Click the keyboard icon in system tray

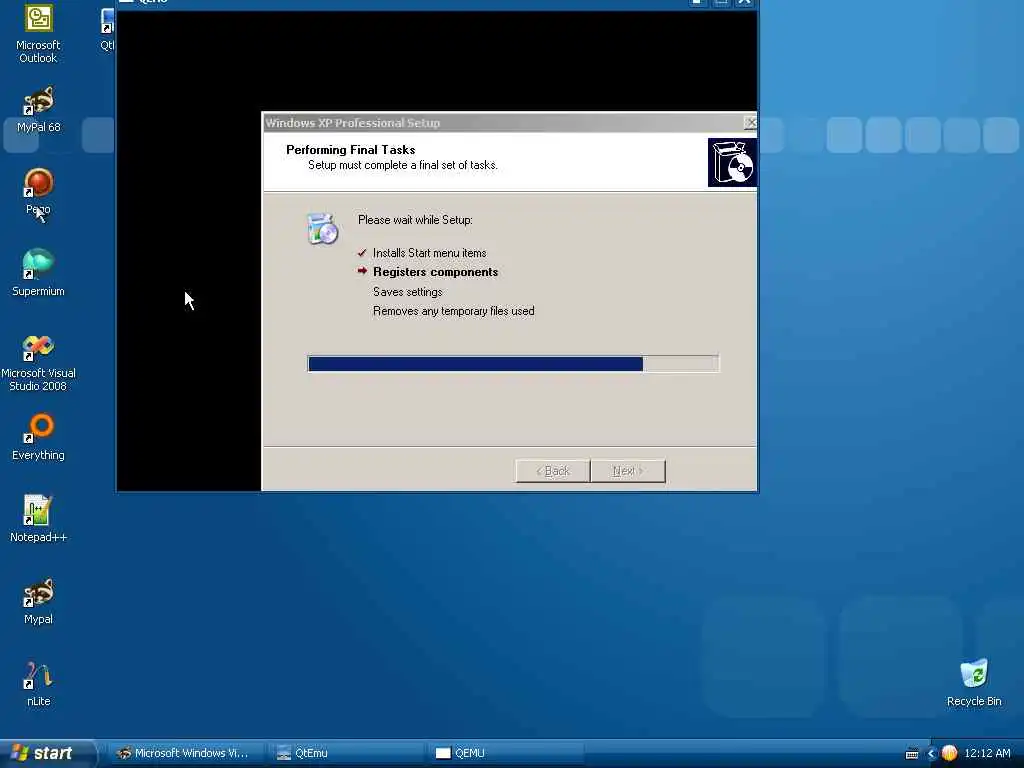912,754
